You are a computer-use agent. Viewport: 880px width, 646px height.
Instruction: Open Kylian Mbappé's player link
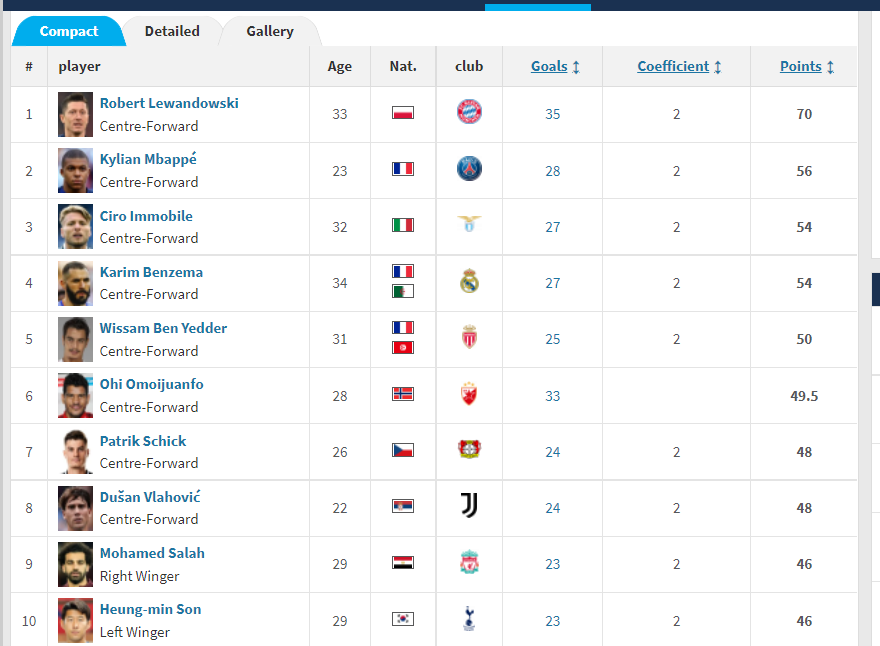[148, 159]
